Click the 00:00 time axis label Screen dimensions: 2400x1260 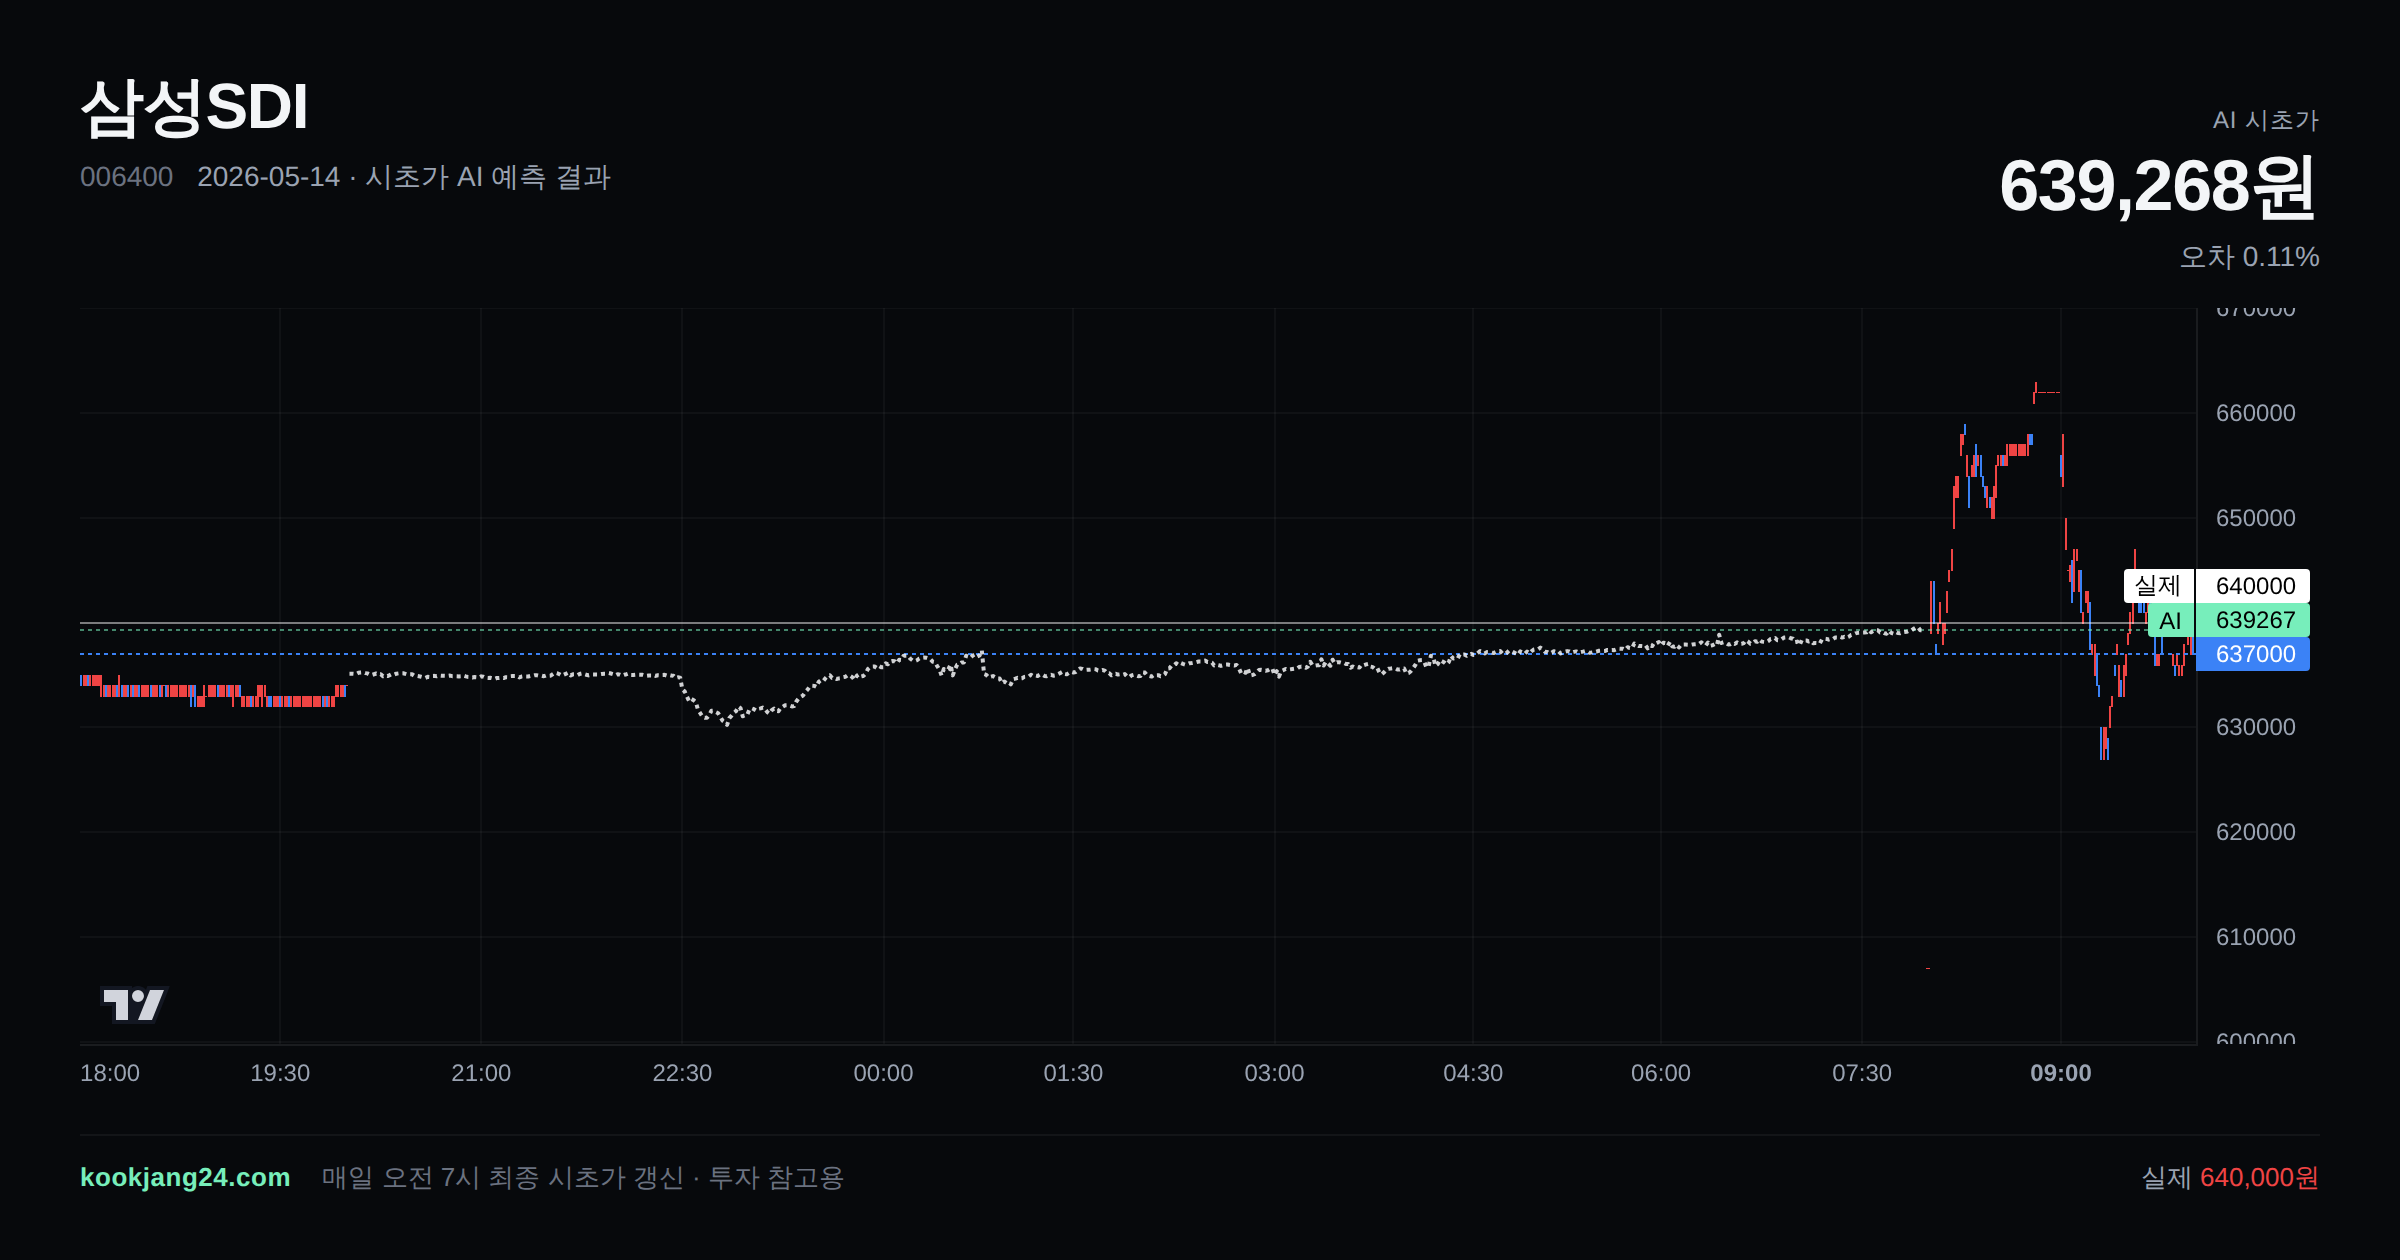click(x=883, y=1073)
